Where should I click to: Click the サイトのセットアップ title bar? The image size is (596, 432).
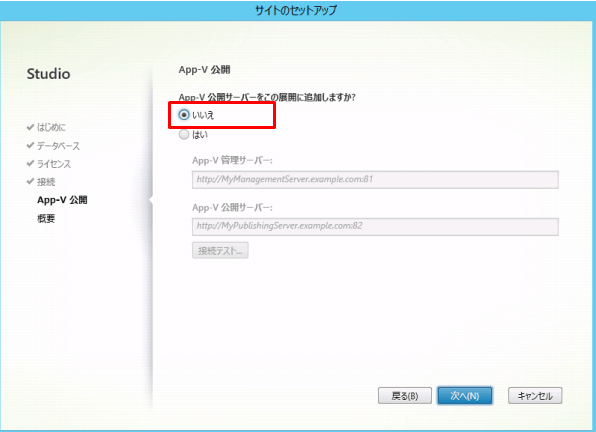[x=296, y=10]
